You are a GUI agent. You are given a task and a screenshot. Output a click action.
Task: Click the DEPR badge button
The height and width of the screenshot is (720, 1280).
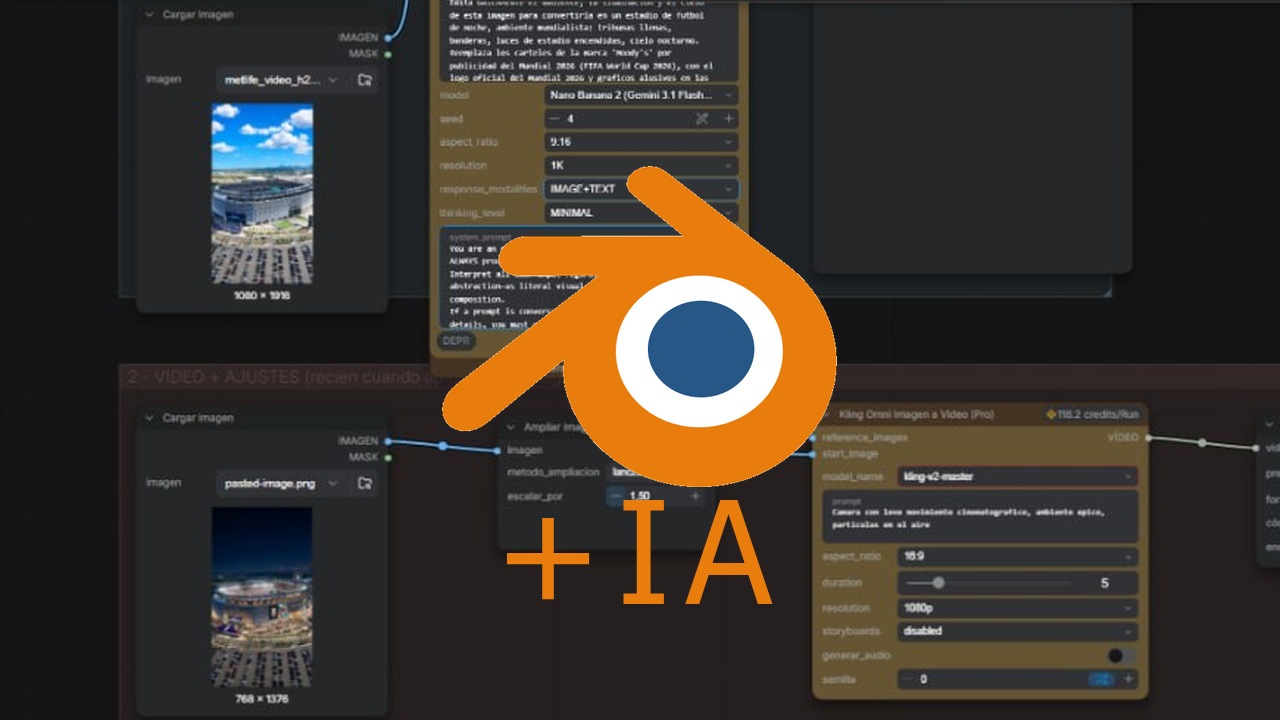[456, 341]
